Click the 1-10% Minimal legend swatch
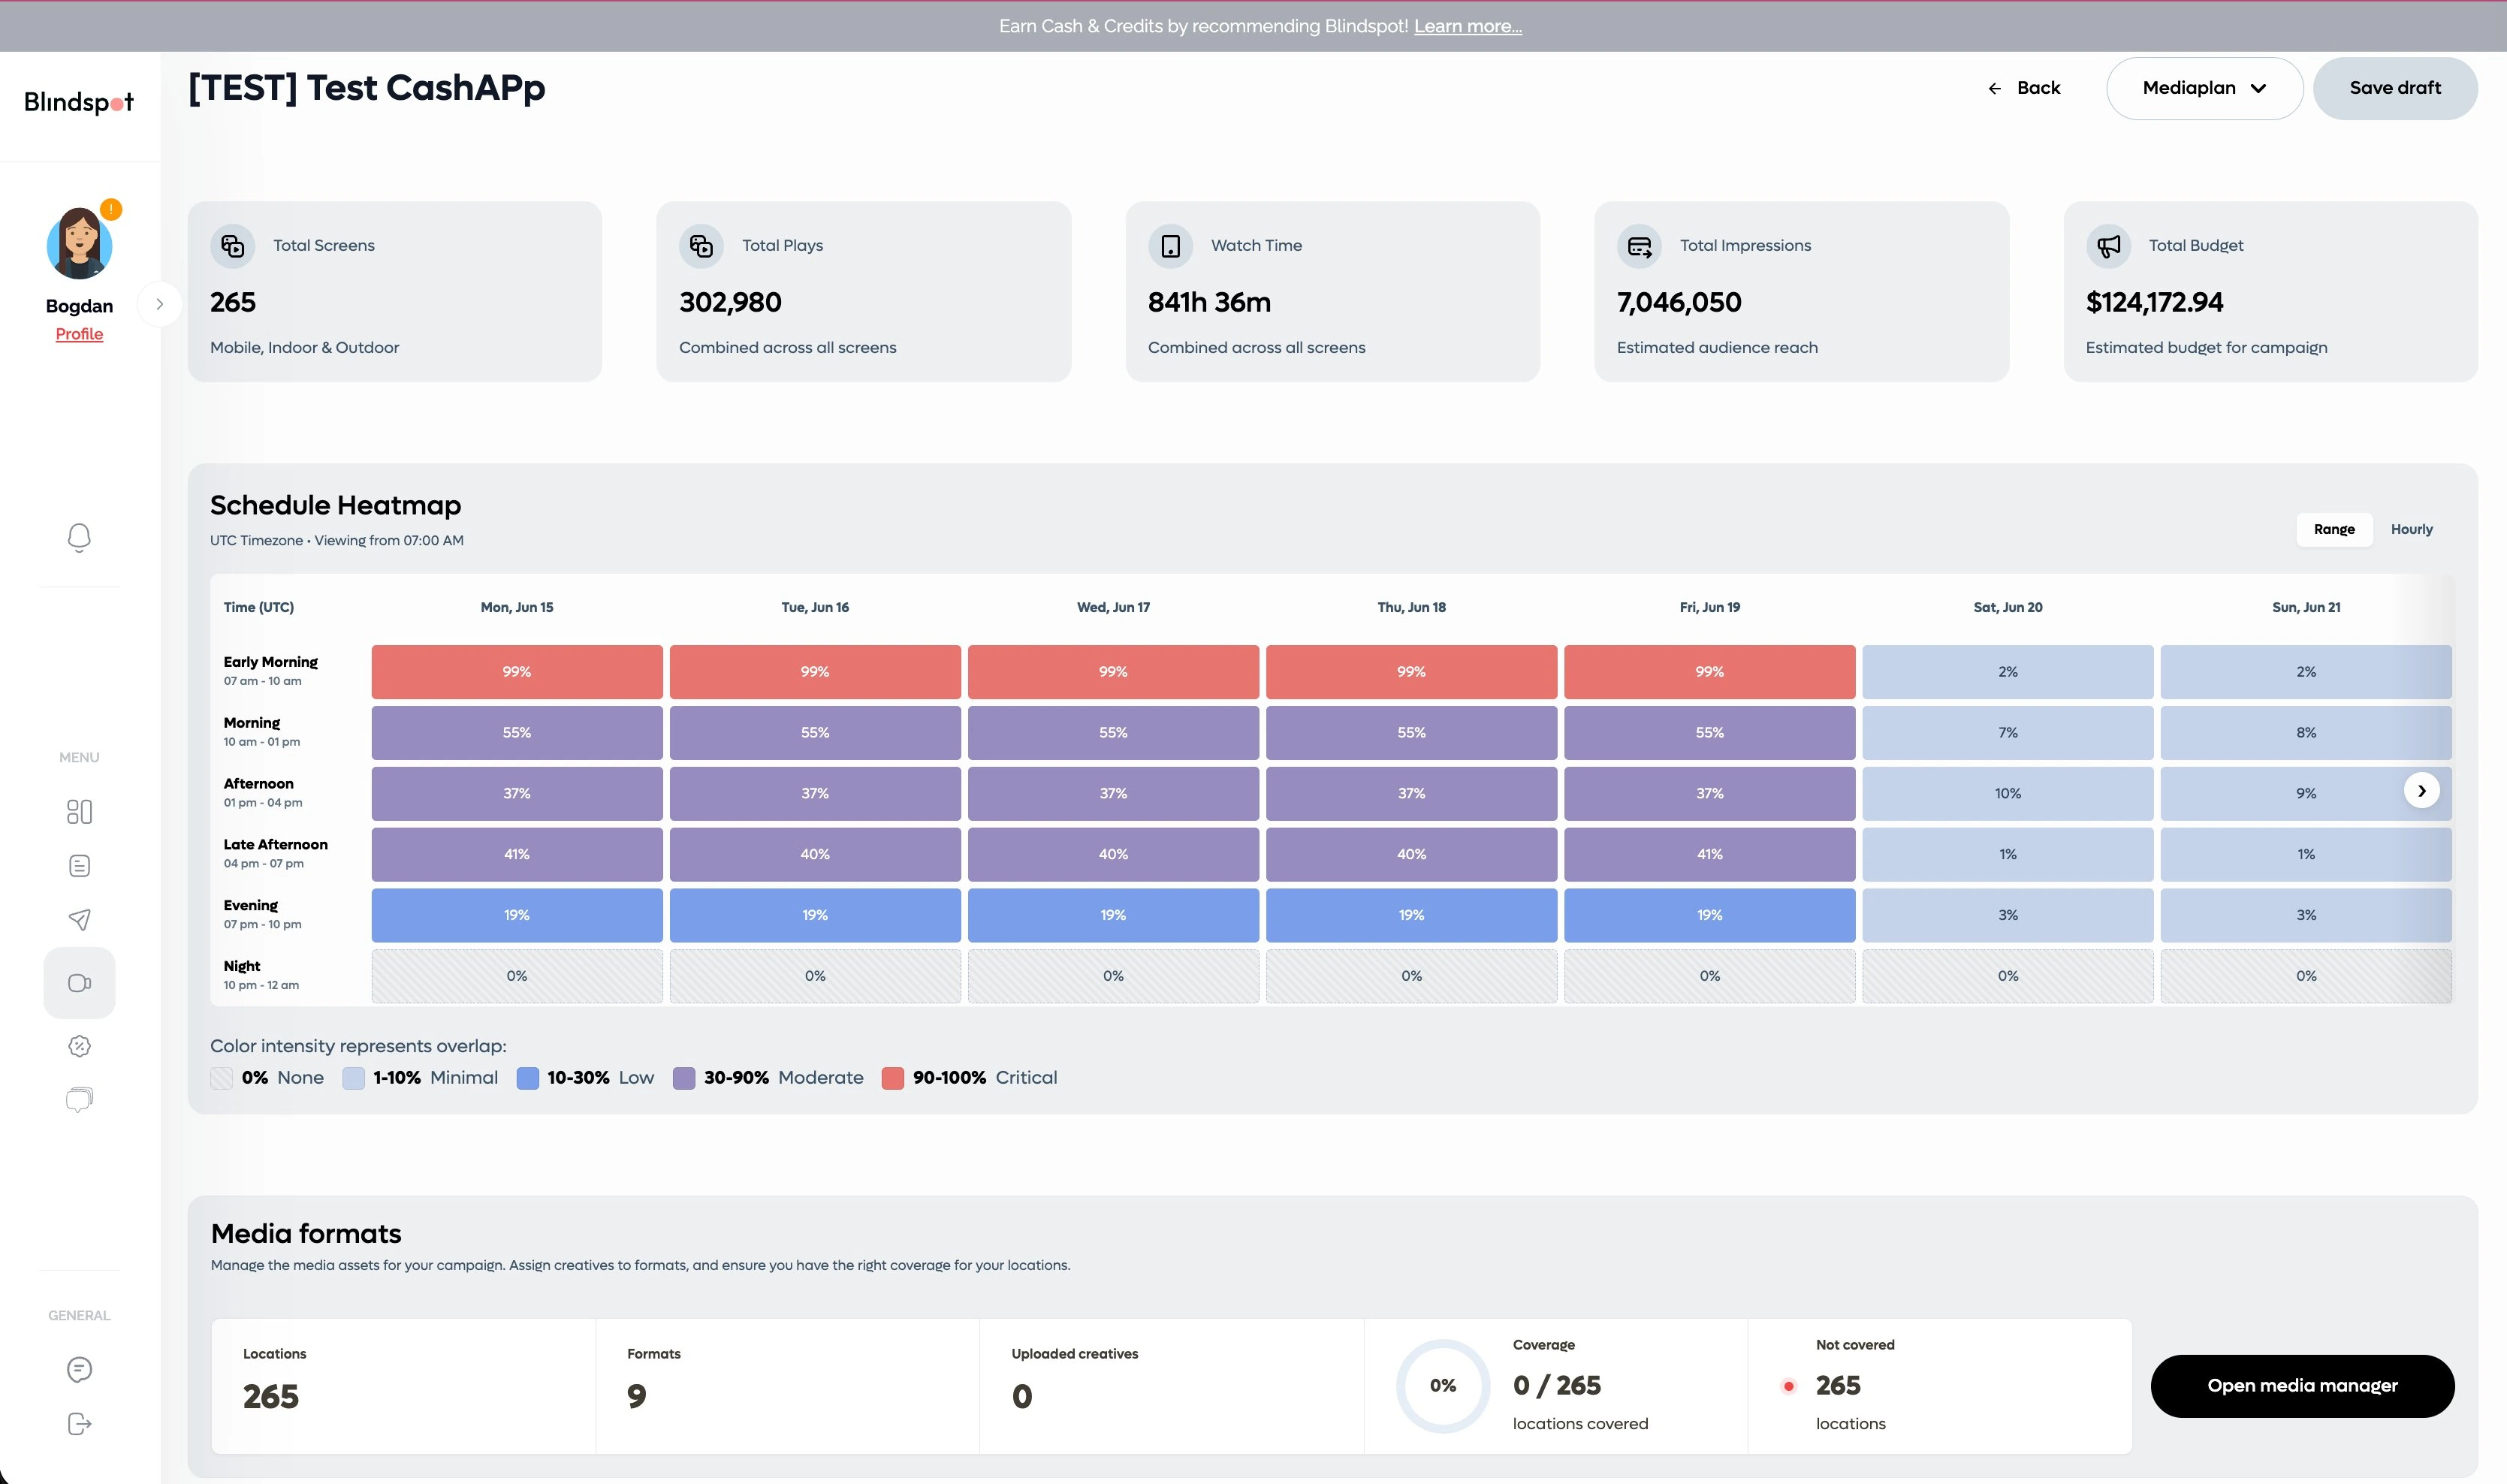Image resolution: width=2507 pixels, height=1484 pixels. [x=353, y=1078]
